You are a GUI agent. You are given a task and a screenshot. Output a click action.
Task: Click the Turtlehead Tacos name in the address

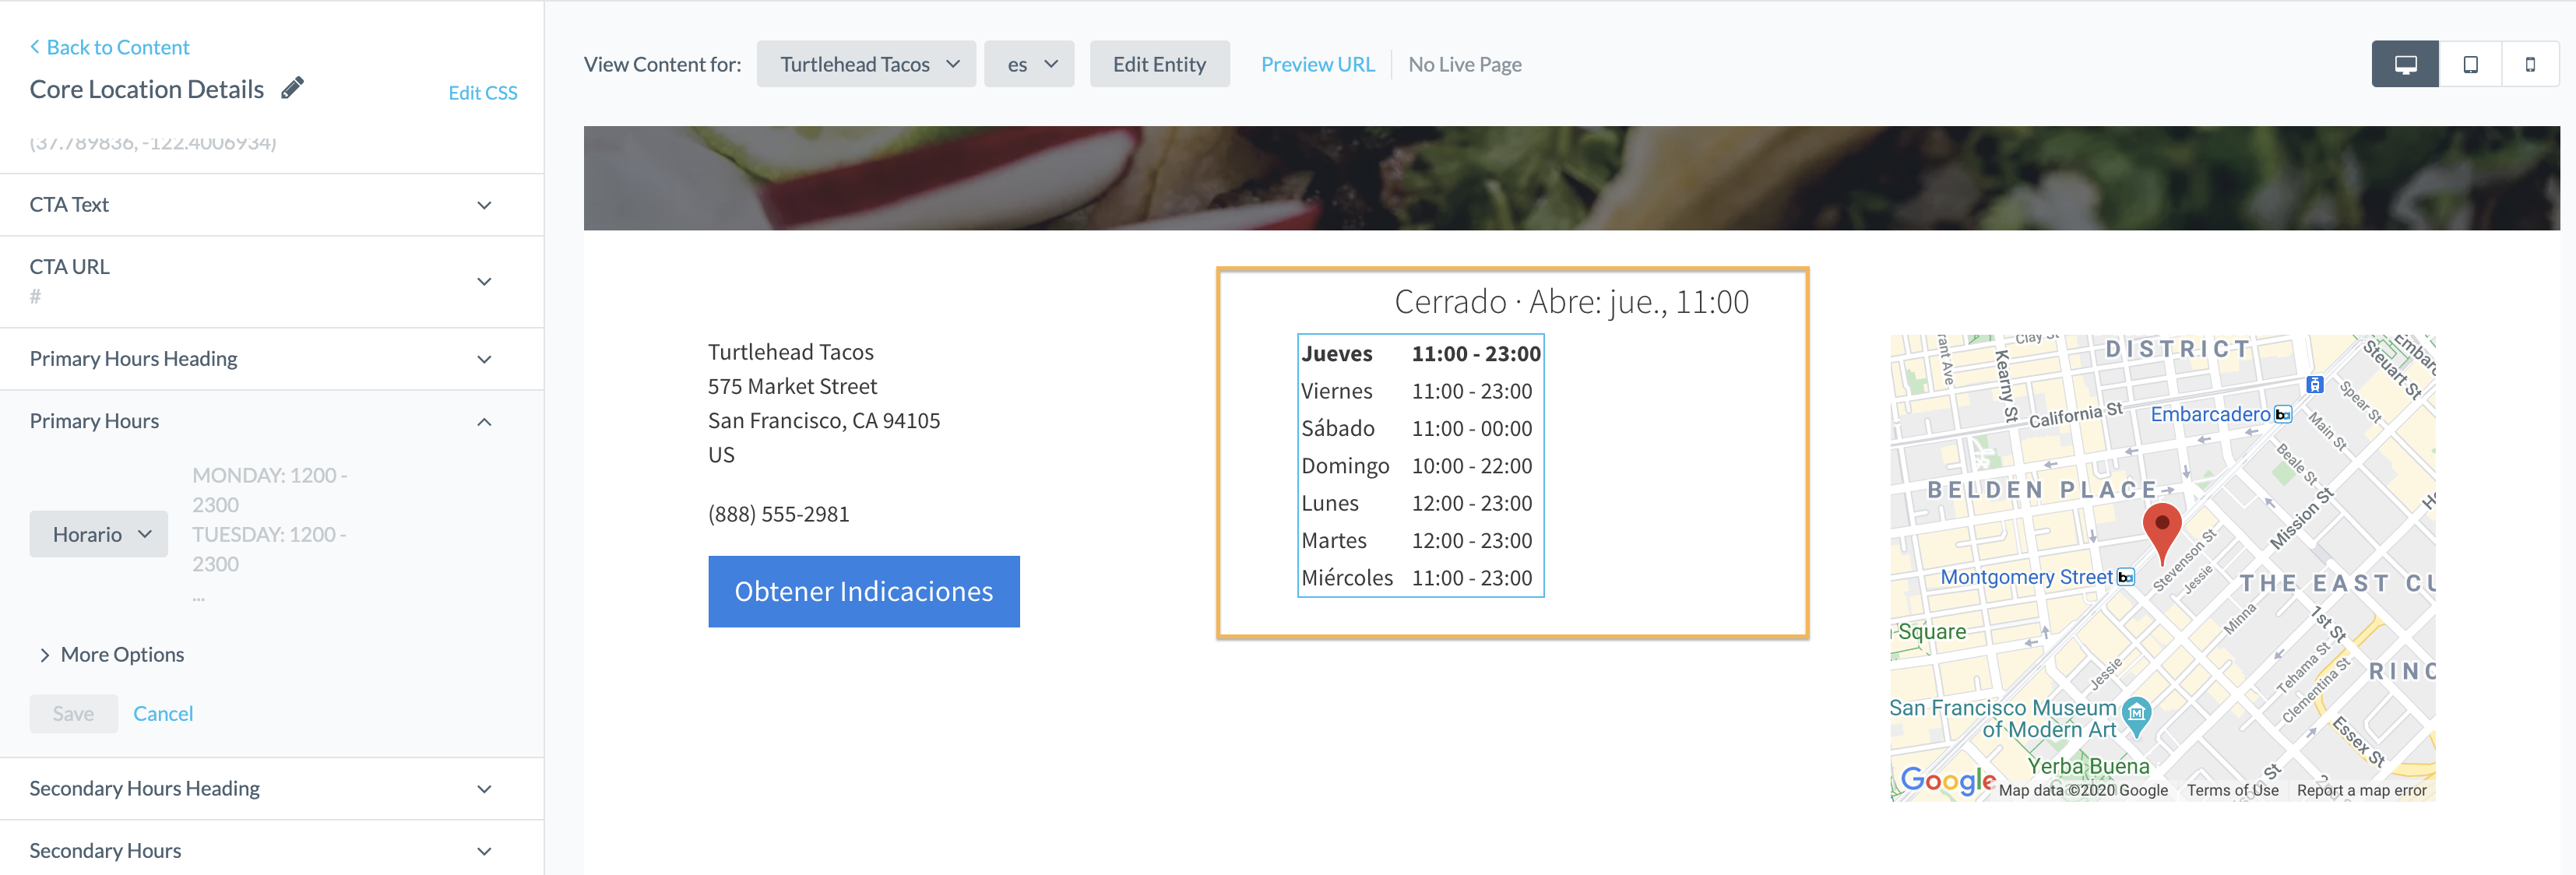pyautogui.click(x=790, y=352)
